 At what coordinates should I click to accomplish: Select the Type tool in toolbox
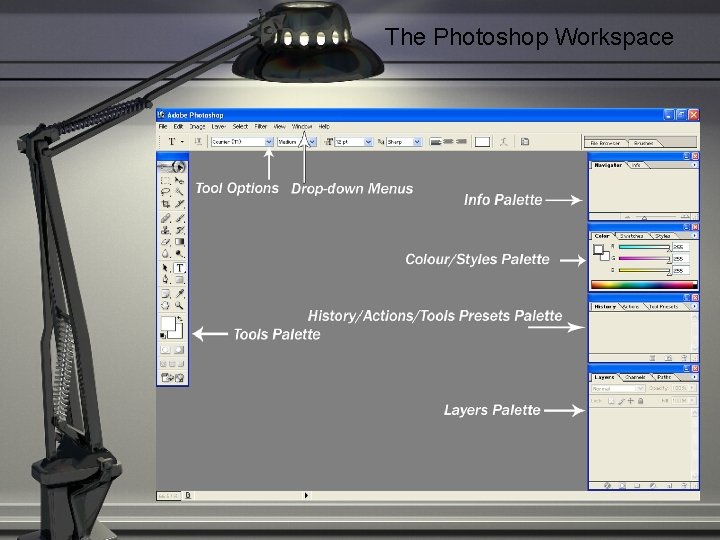179,268
